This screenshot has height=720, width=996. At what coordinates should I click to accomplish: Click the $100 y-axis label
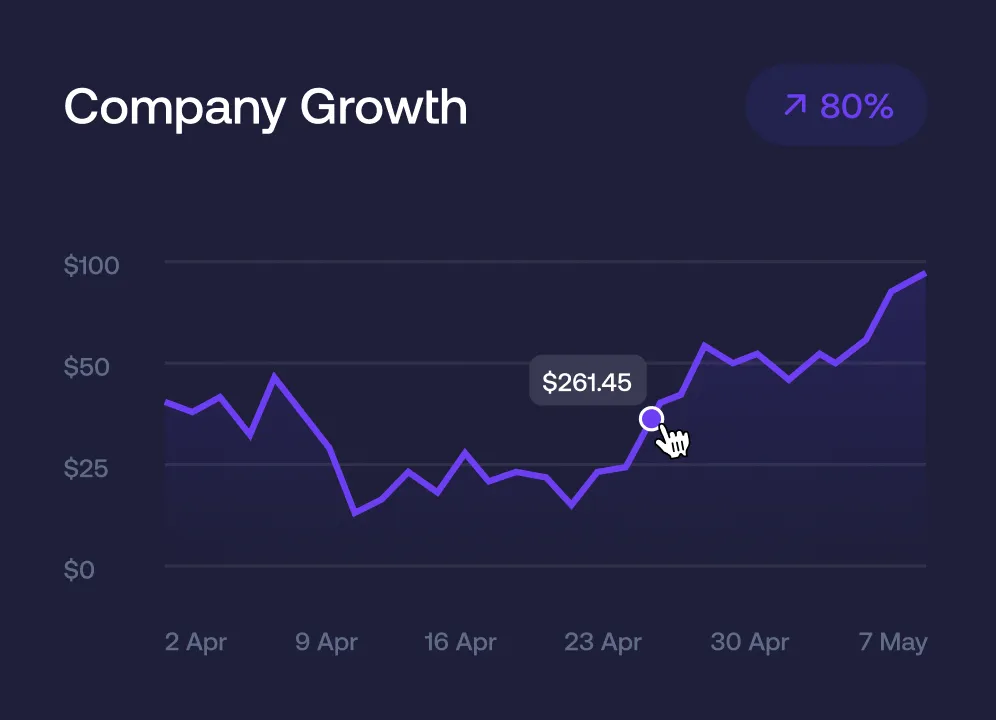click(x=92, y=266)
